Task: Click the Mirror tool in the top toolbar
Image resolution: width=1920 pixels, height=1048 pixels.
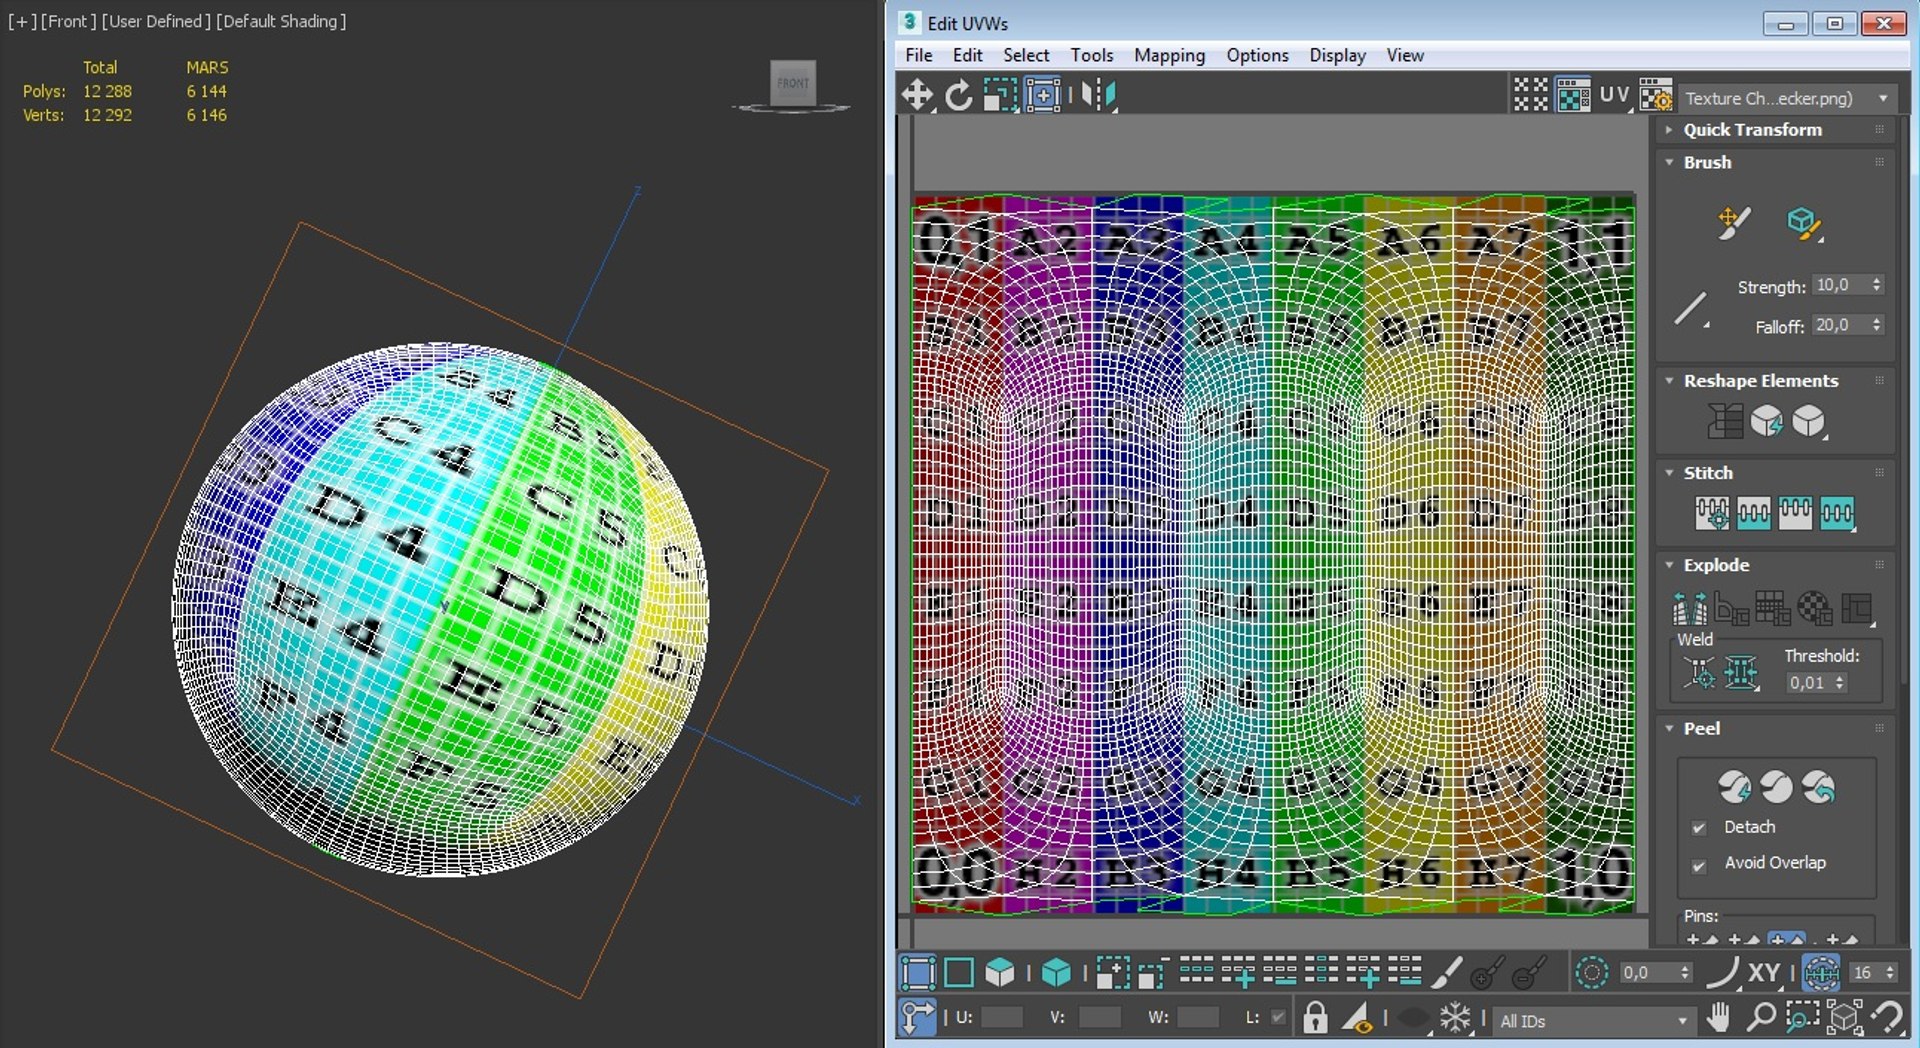Action: (x=1098, y=95)
